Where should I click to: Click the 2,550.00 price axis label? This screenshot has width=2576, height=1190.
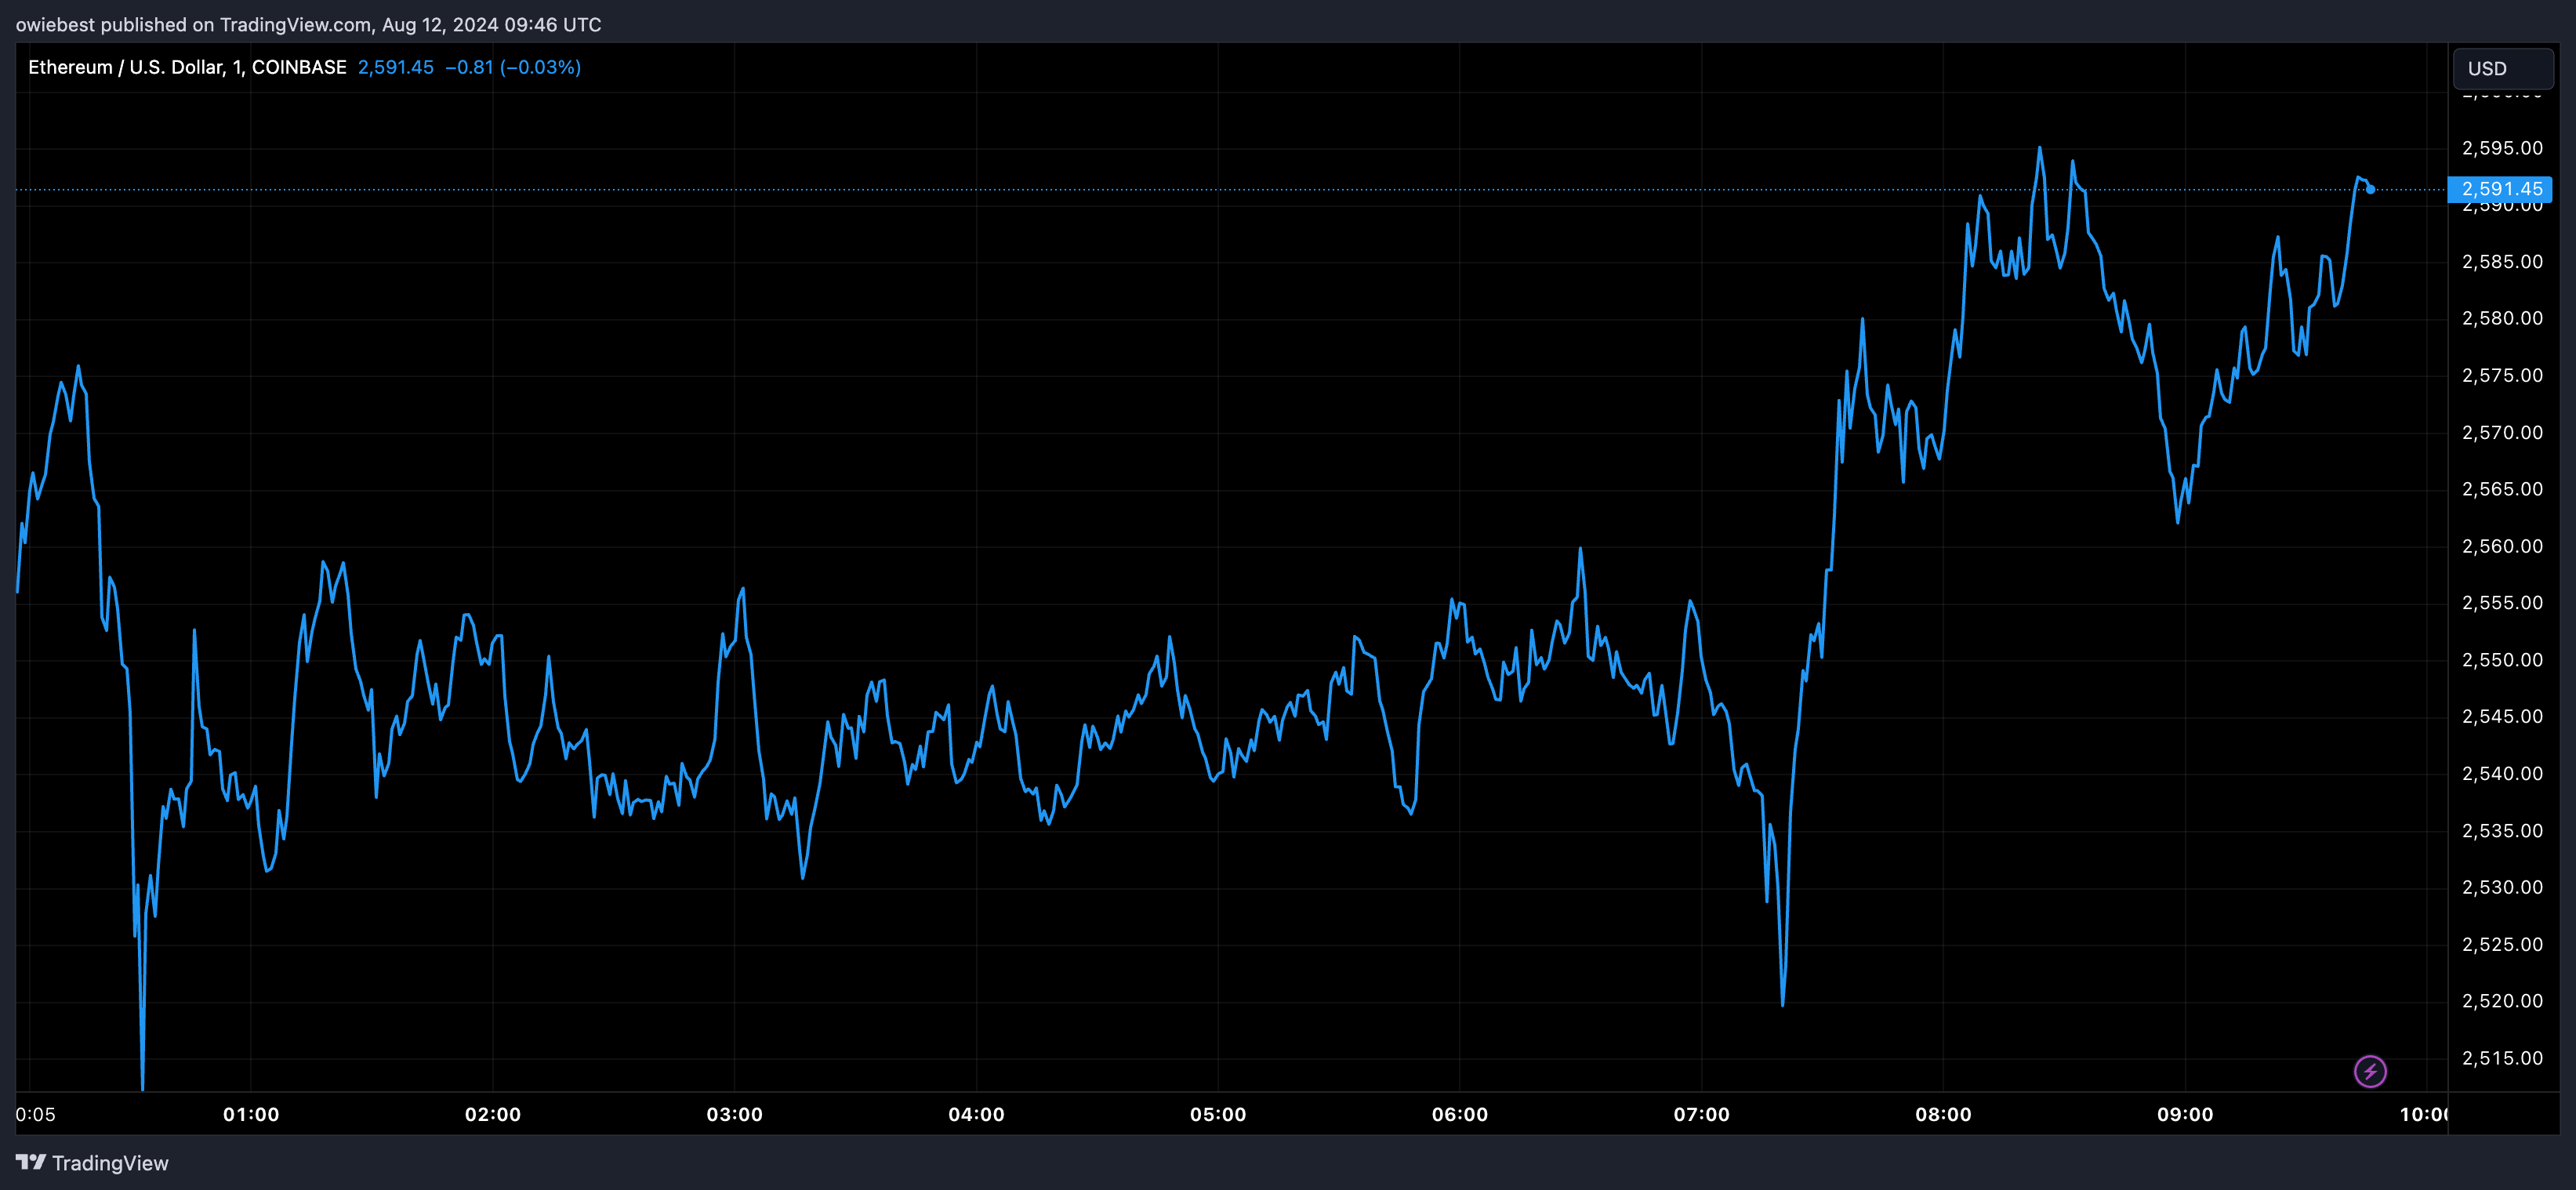2502,660
